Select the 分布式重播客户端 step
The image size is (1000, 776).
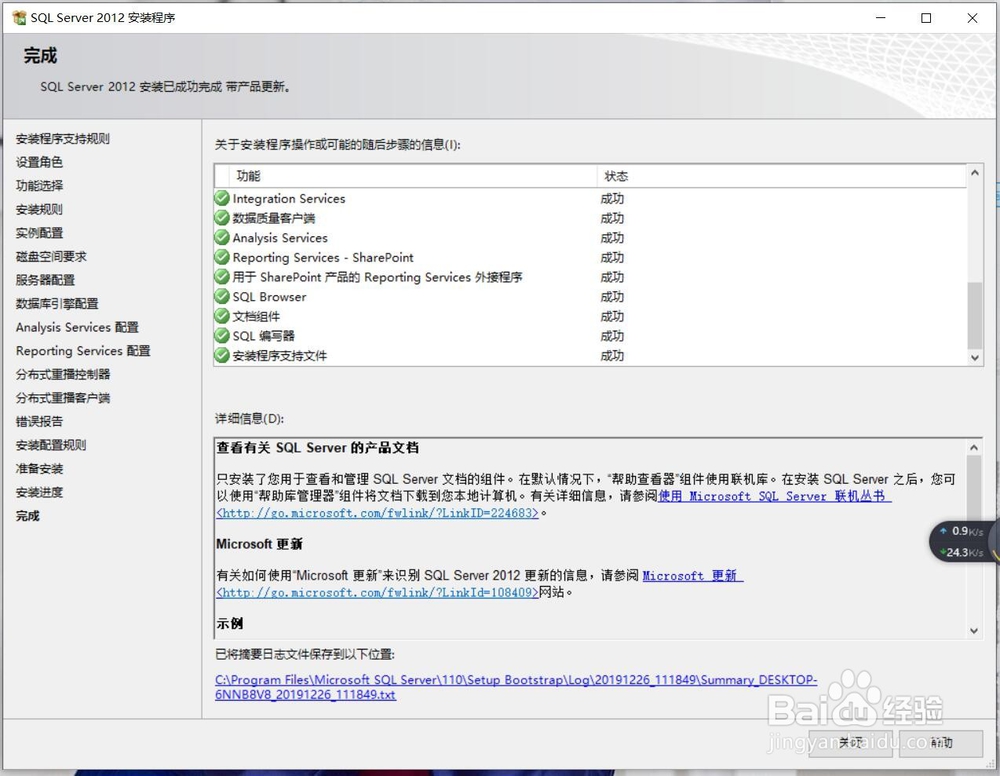(62, 398)
